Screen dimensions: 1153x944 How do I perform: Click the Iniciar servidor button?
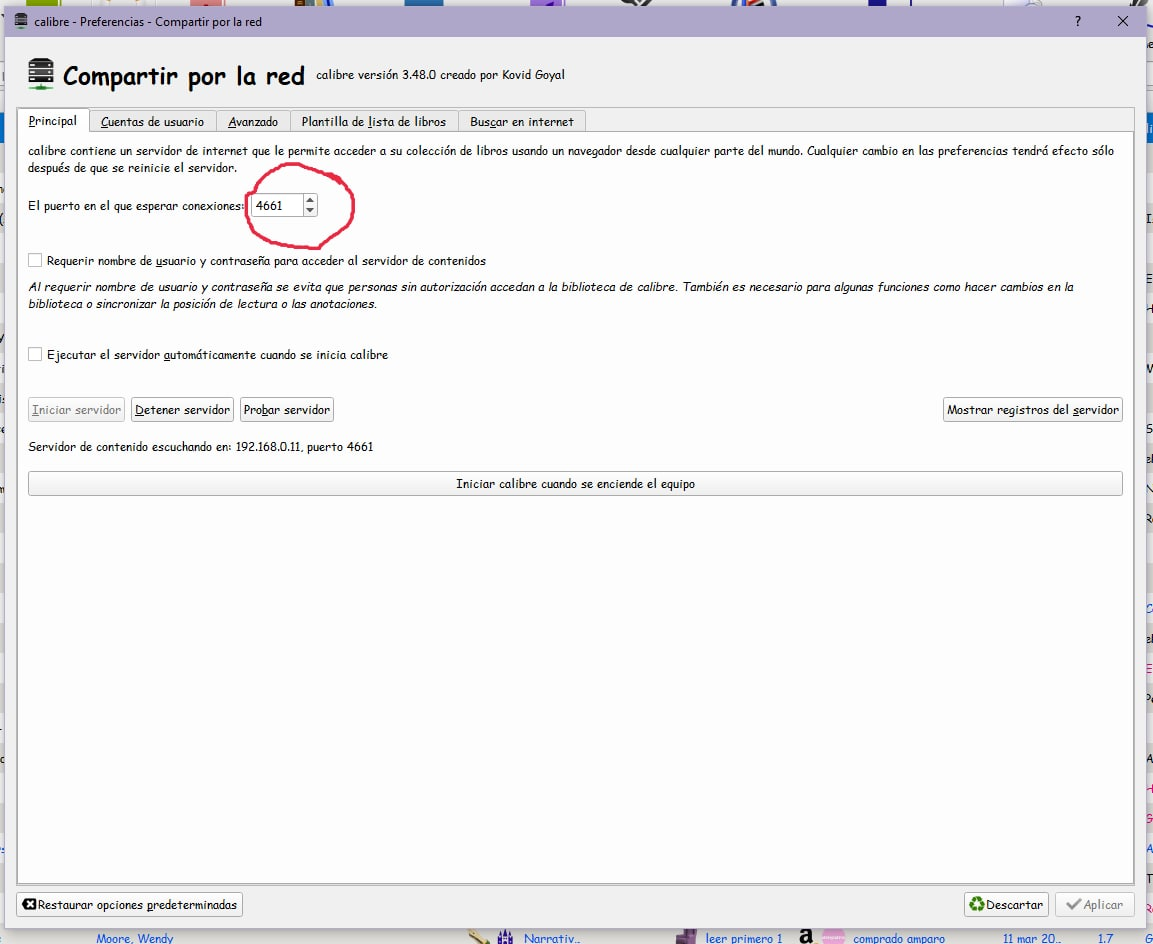76,410
